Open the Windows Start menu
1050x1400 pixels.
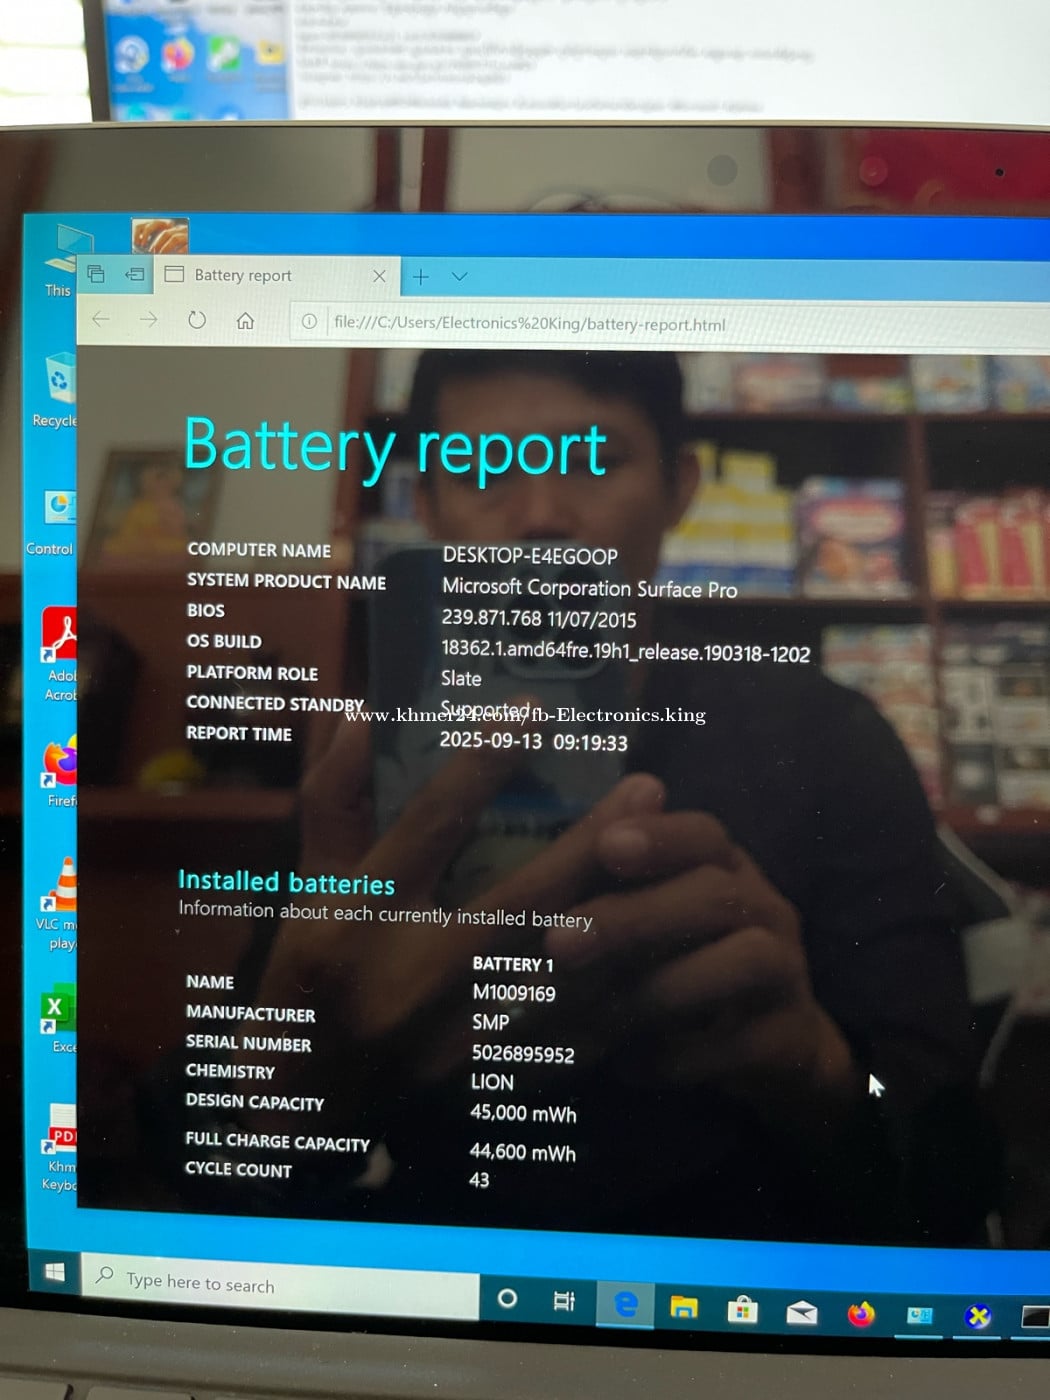coord(55,1271)
